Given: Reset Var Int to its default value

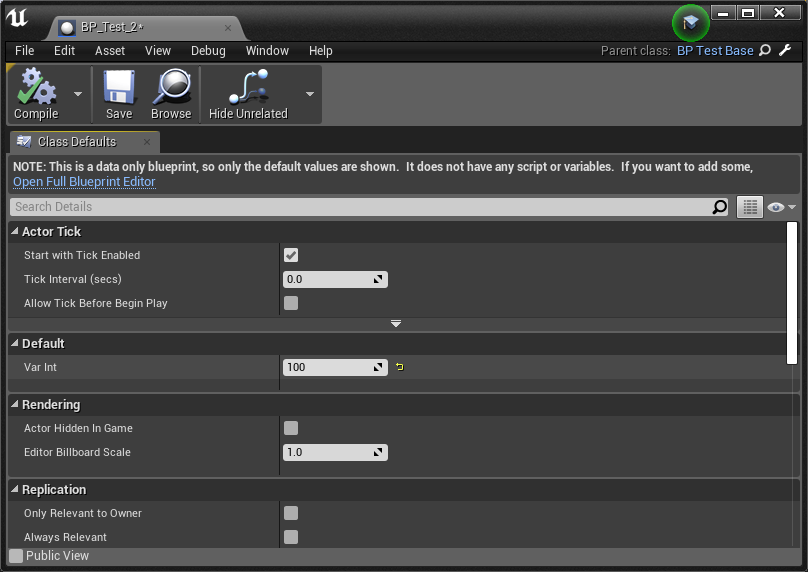Looking at the screenshot, I should pyautogui.click(x=399, y=367).
